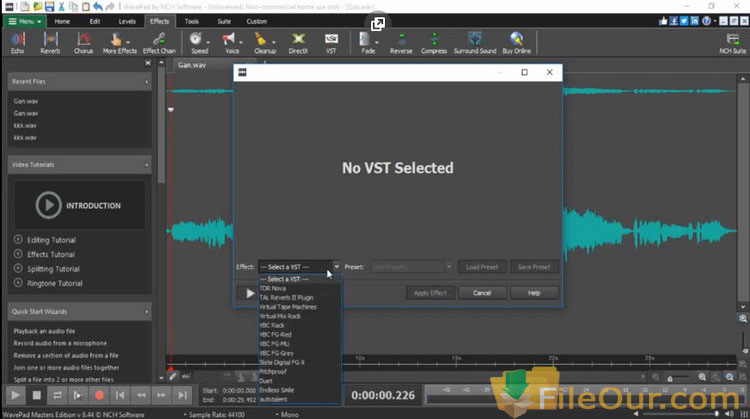Toggle the red Record button
Image resolution: width=750 pixels, height=419 pixels.
tap(99, 395)
